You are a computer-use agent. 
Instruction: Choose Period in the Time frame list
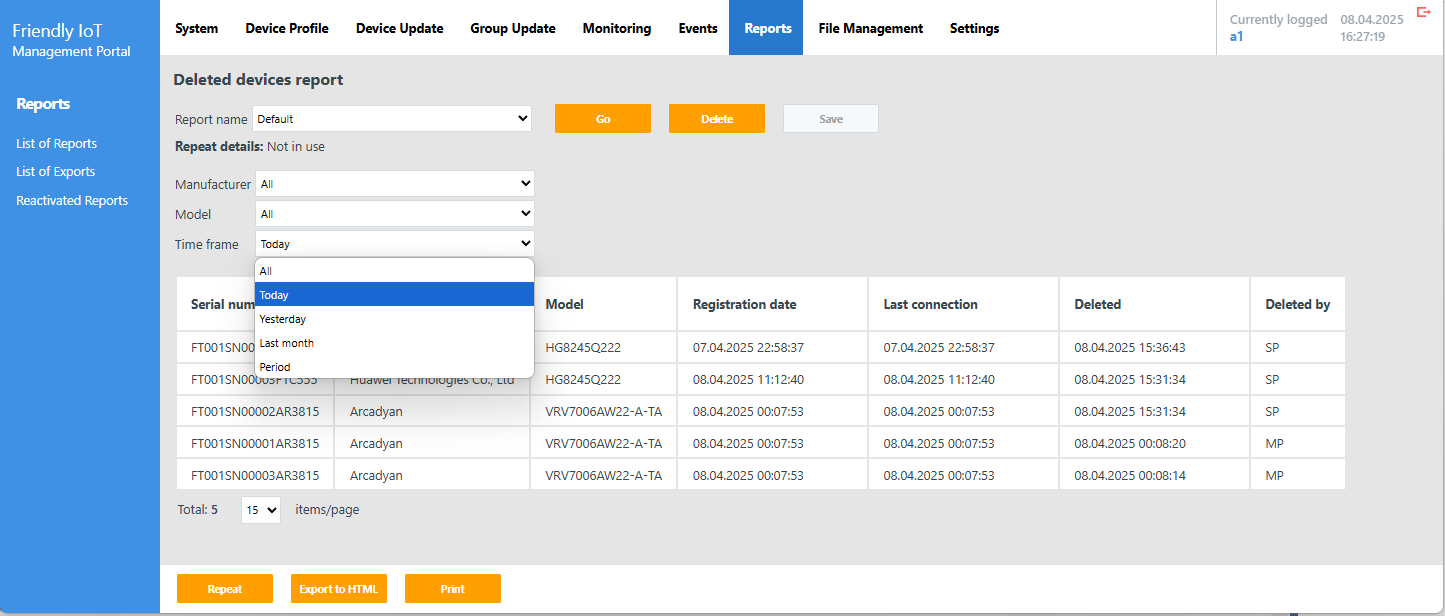(x=395, y=367)
